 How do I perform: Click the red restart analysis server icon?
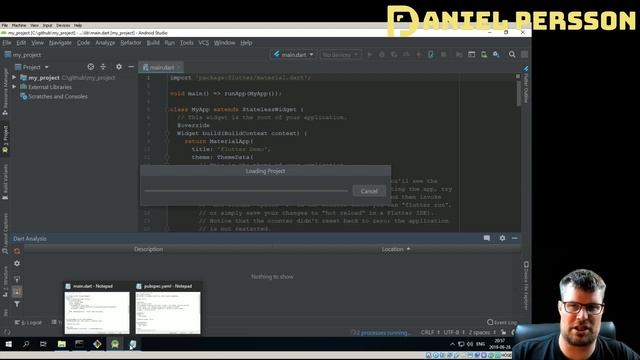point(17,251)
